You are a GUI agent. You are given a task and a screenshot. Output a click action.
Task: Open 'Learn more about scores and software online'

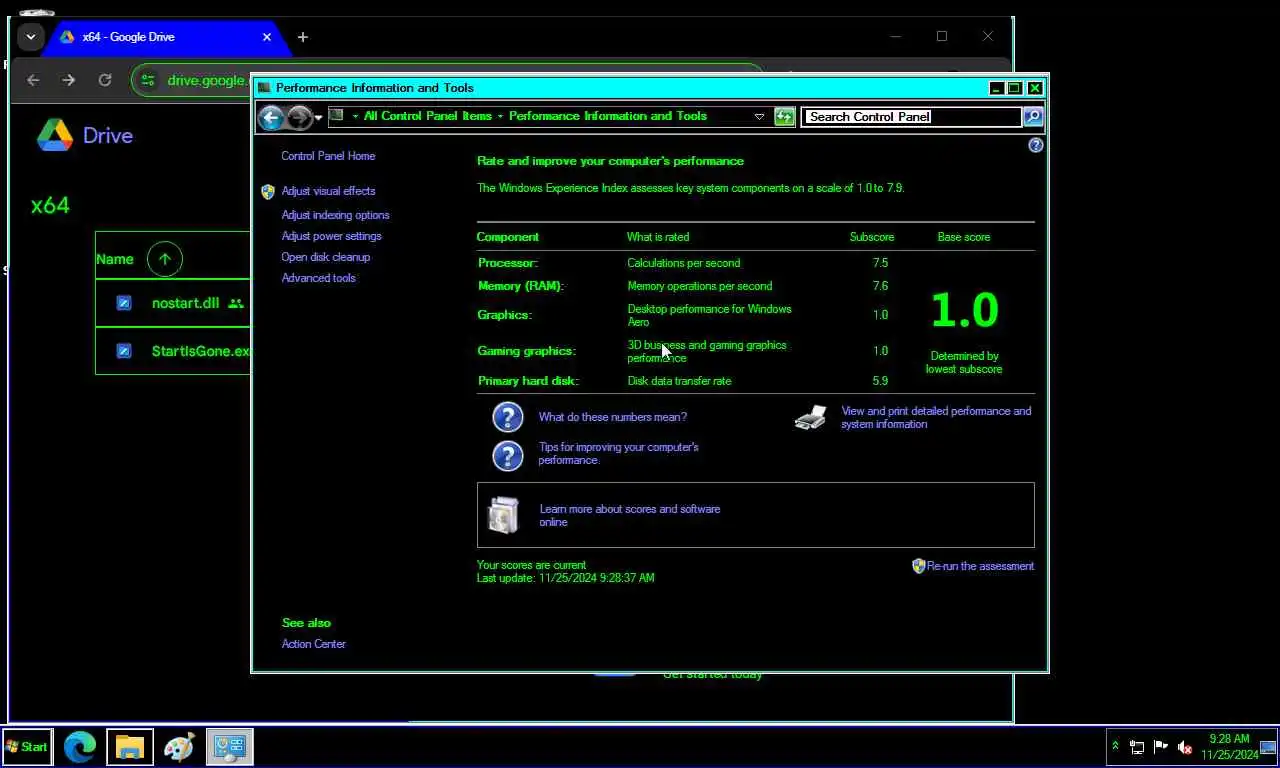[x=630, y=515]
